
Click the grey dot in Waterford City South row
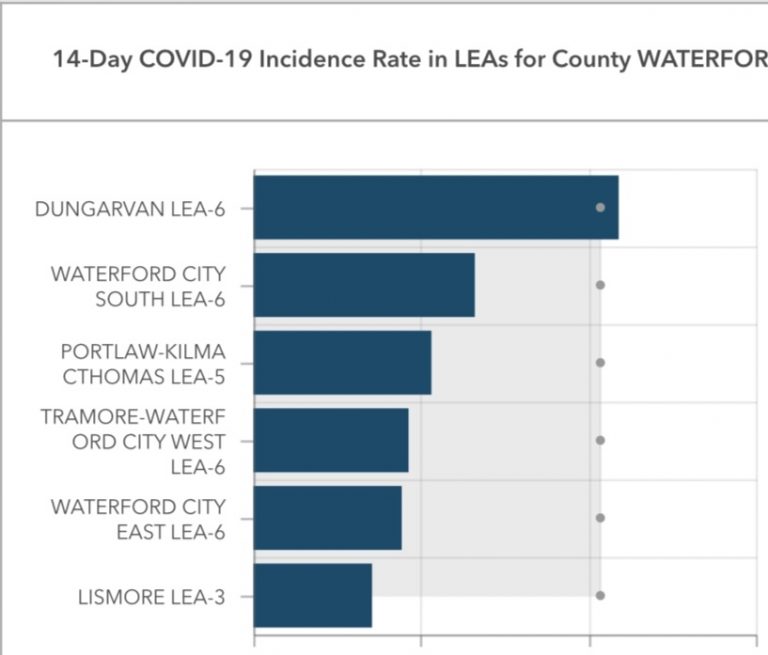600,285
